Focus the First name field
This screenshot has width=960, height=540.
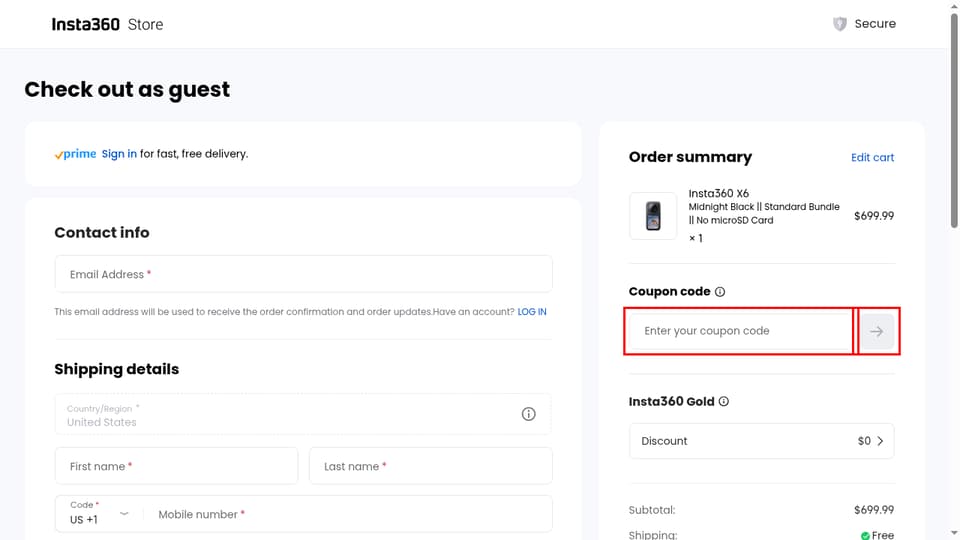pyautogui.click(x=176, y=466)
